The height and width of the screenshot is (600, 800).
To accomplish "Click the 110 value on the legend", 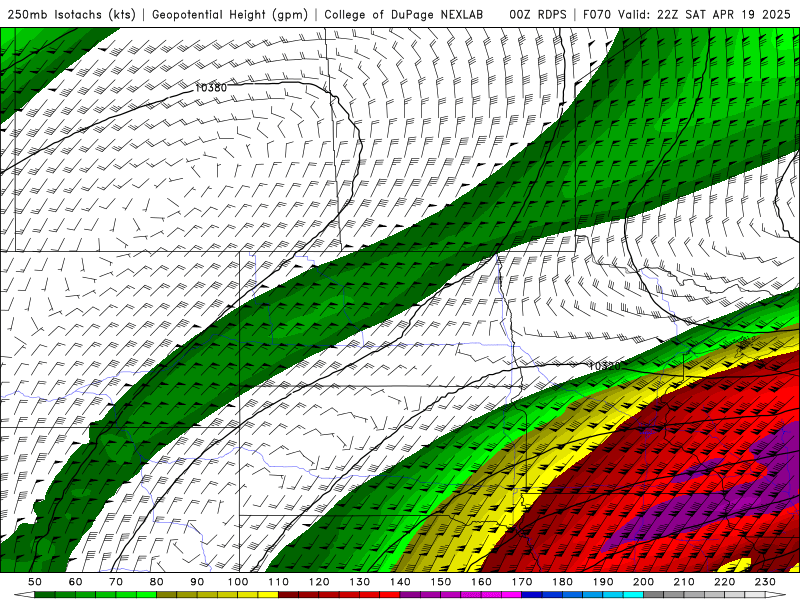I will point(279,582).
